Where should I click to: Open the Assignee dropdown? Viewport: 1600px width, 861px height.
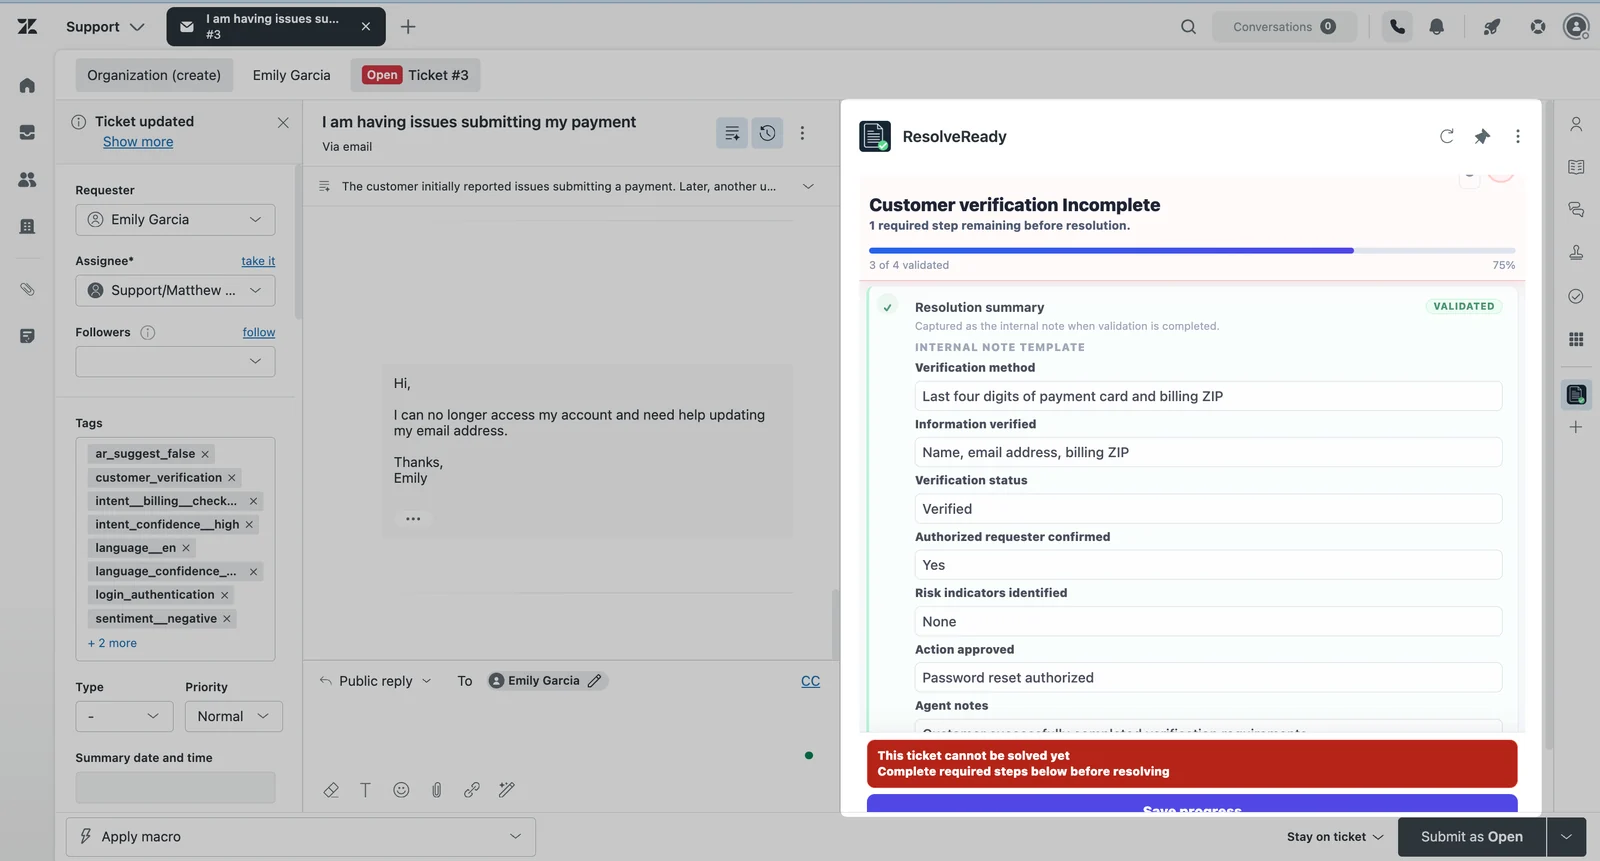(x=175, y=291)
